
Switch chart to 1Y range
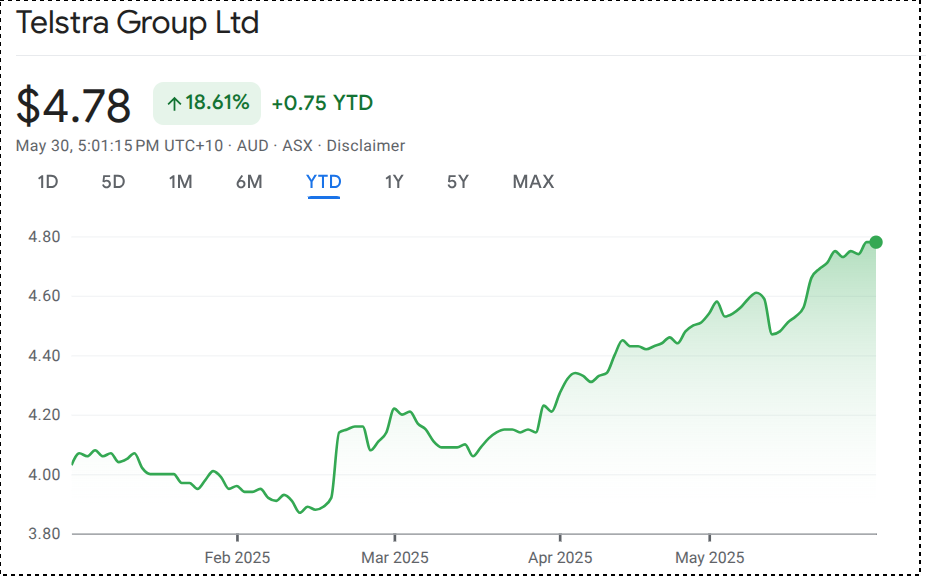394,182
